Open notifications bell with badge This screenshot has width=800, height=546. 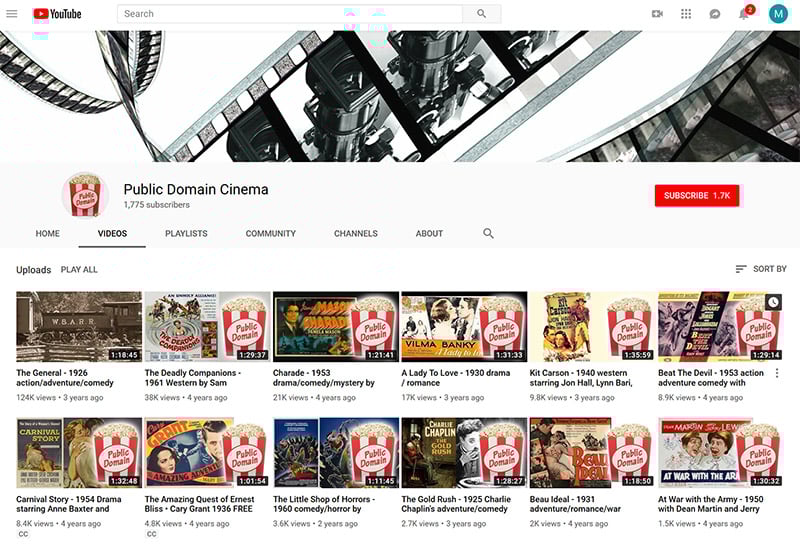744,13
